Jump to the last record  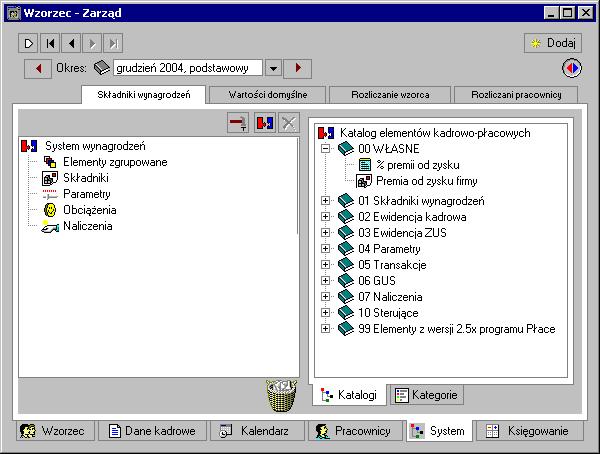pos(113,43)
